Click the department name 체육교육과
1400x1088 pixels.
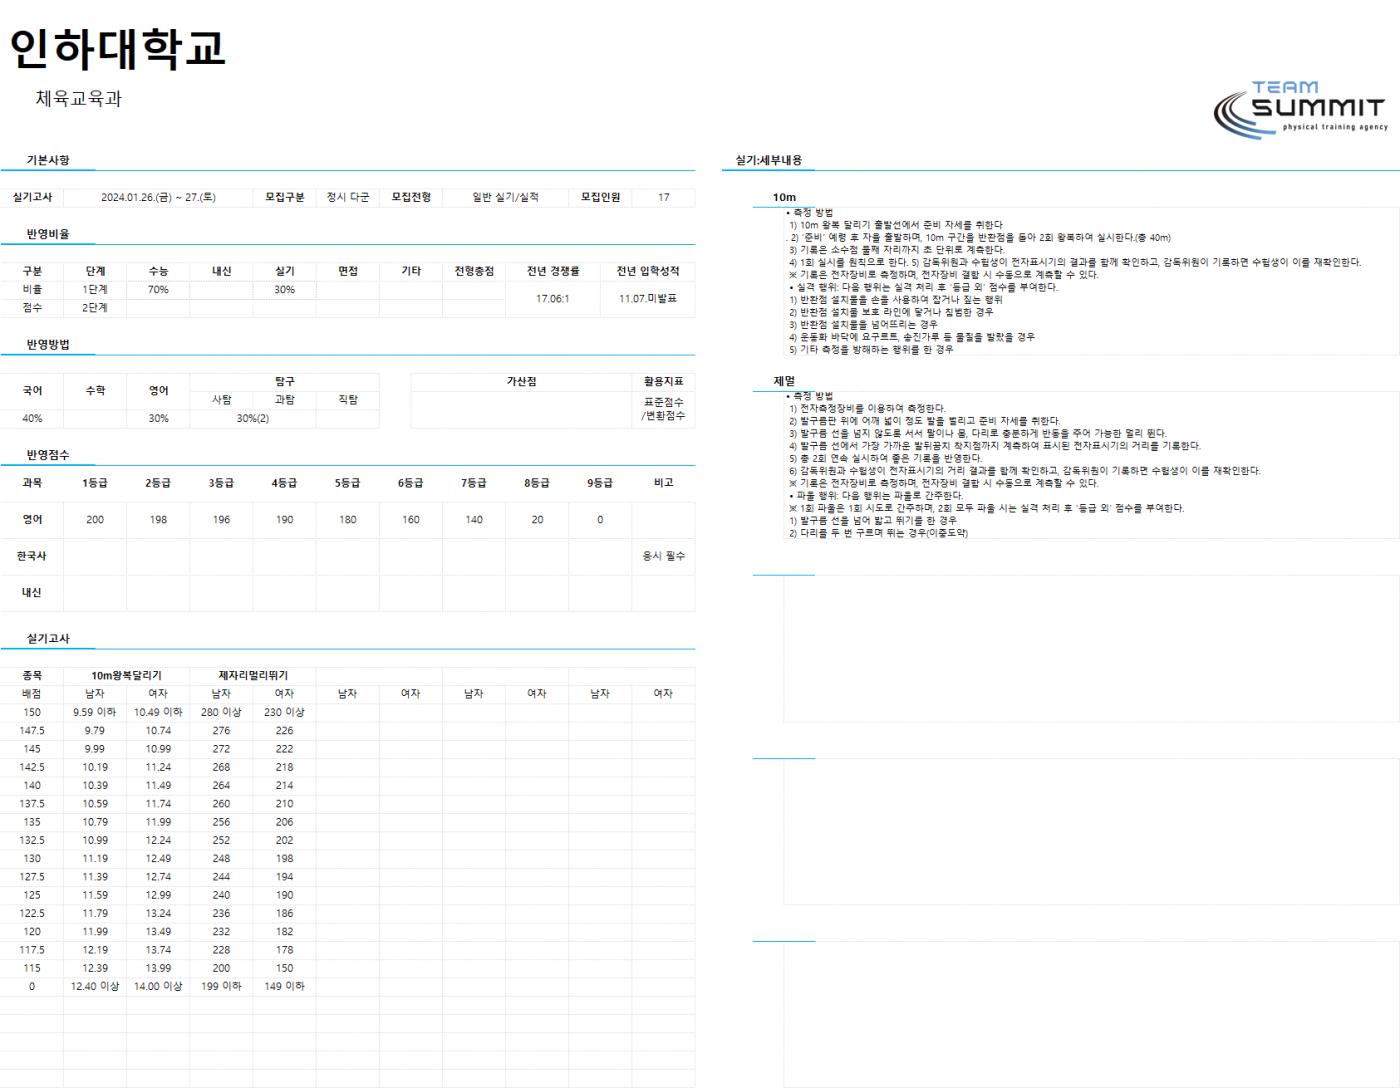[x=78, y=98]
